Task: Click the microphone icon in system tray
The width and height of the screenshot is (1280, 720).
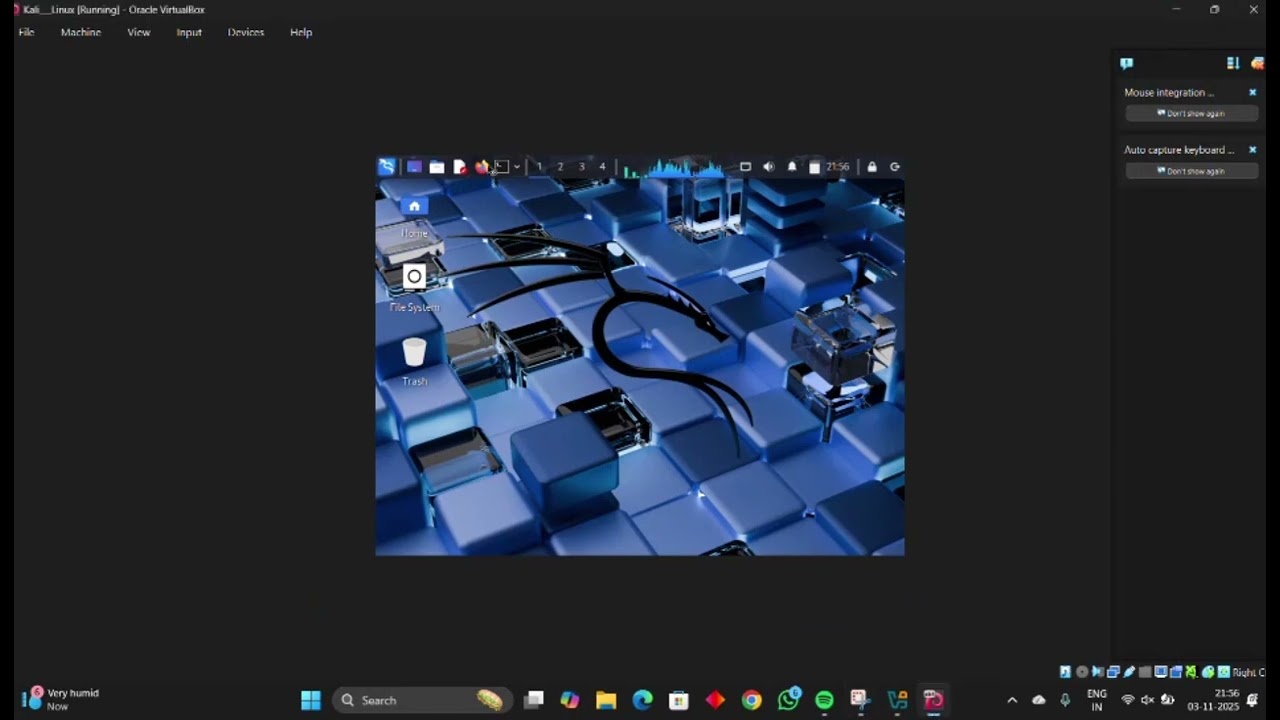Action: [1065, 700]
